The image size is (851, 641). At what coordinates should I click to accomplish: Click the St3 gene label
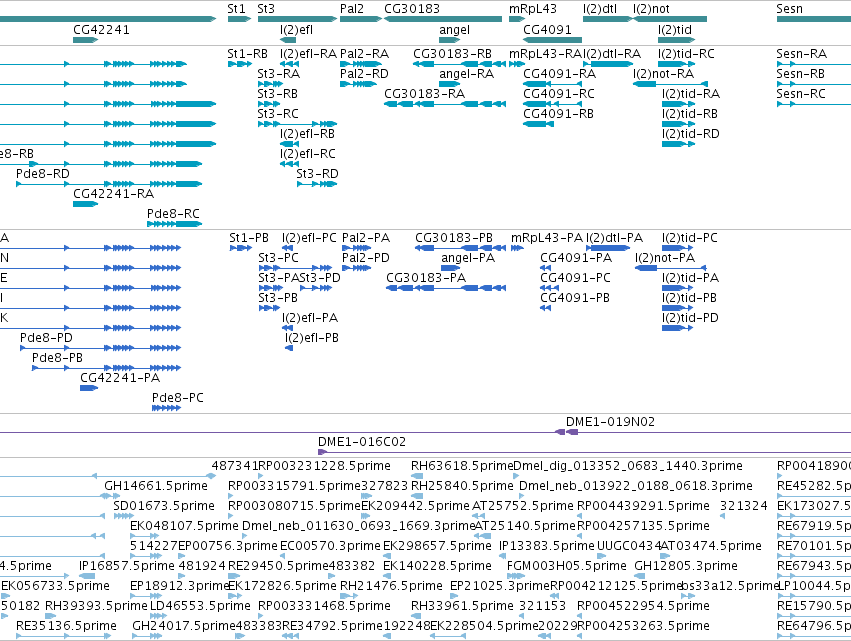click(266, 9)
